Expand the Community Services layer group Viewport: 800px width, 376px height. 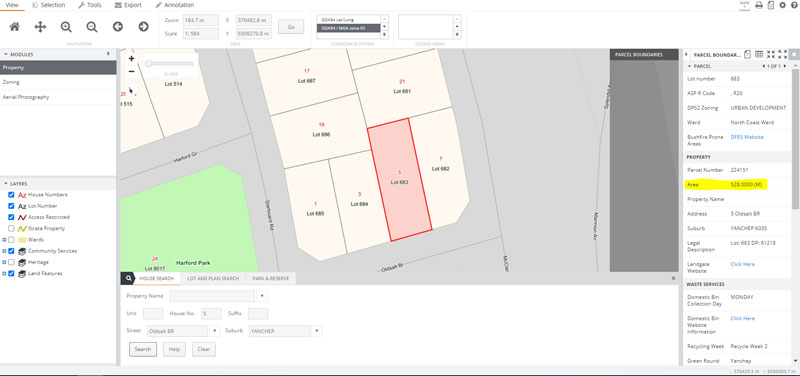coord(4,251)
